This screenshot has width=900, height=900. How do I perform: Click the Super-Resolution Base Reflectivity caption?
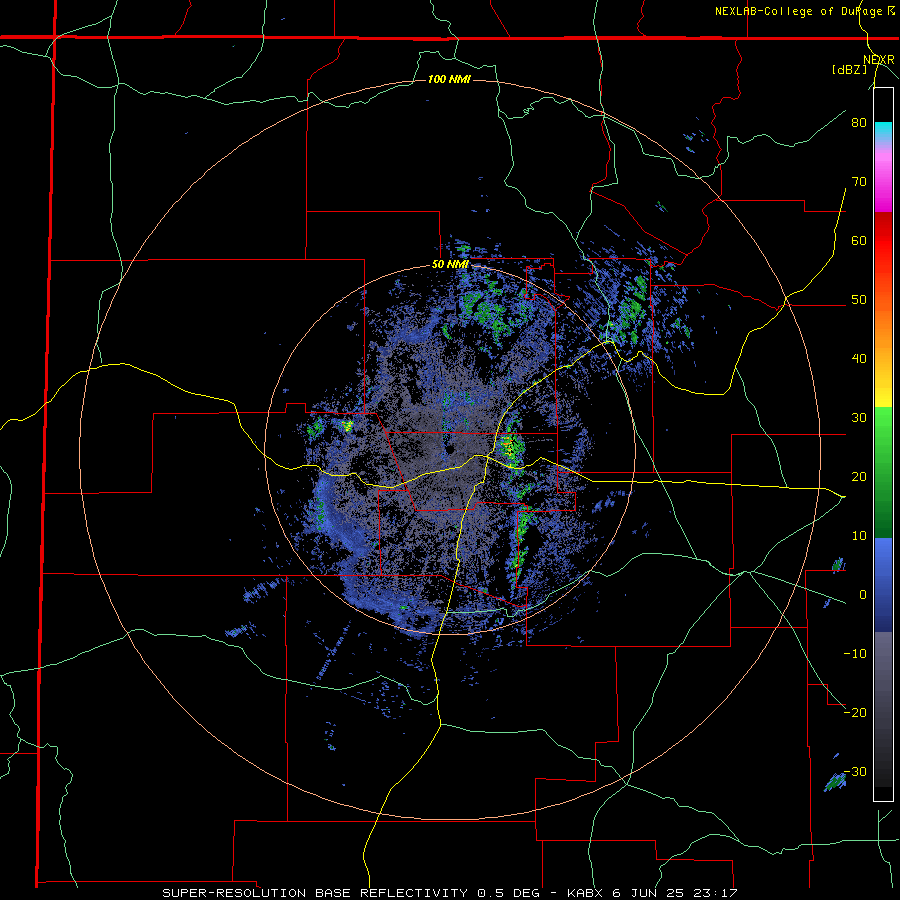coord(450,893)
